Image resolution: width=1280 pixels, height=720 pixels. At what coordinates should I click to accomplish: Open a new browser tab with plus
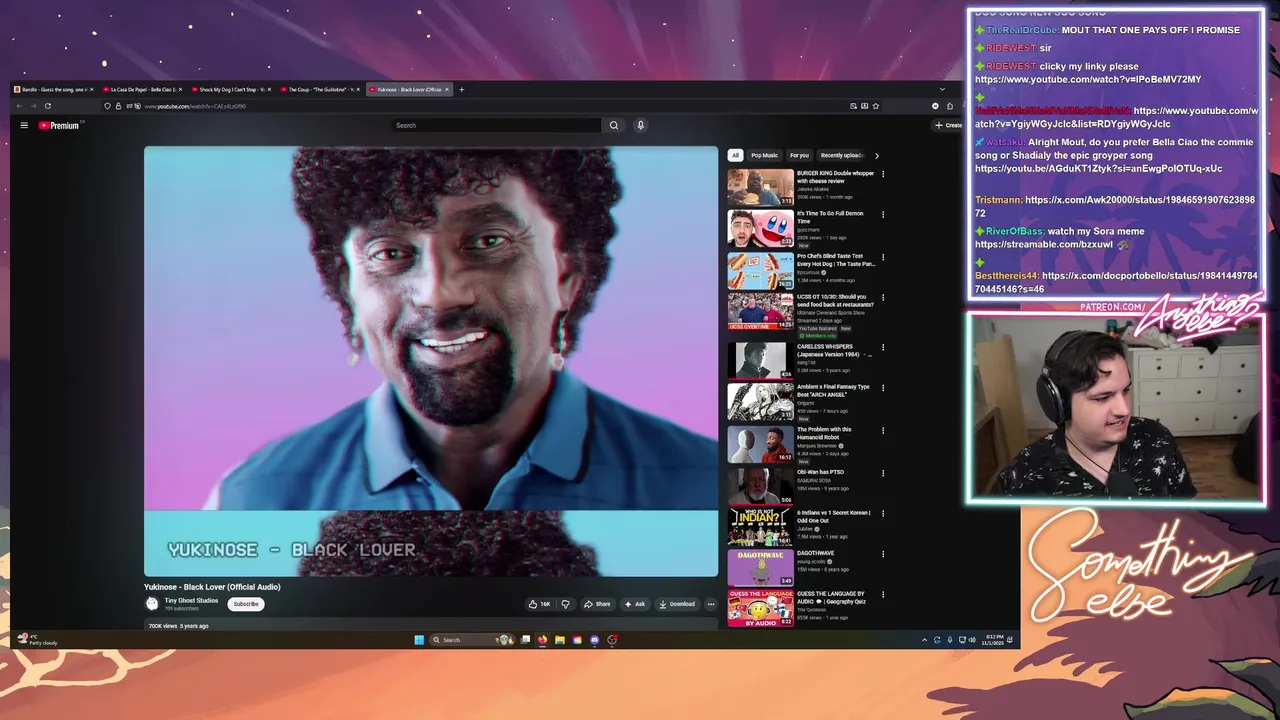click(x=461, y=89)
